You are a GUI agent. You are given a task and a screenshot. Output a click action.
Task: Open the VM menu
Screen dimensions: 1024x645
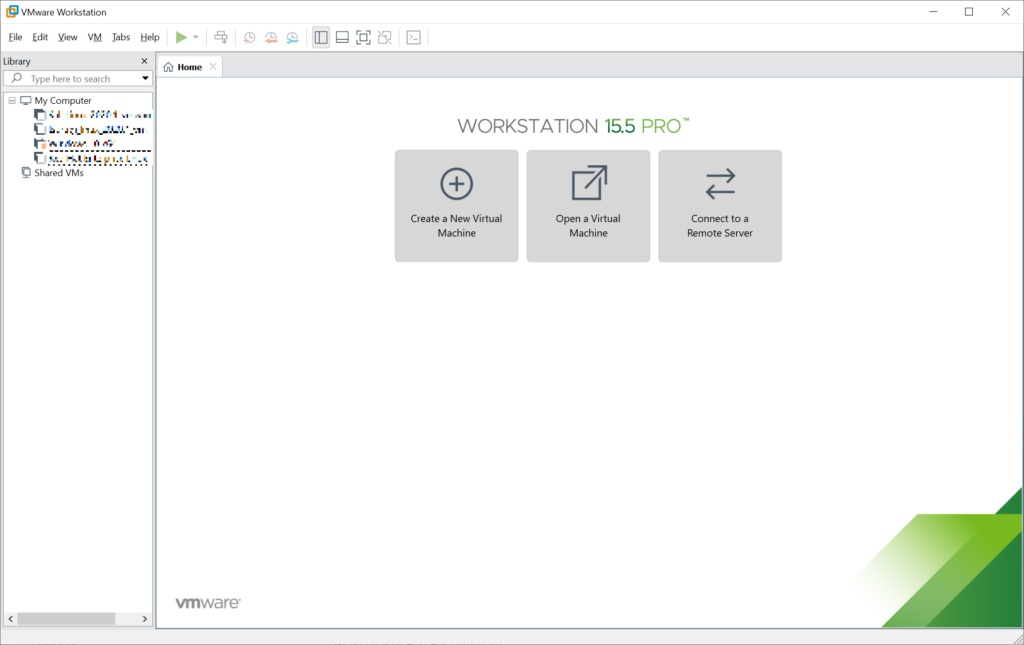[95, 37]
